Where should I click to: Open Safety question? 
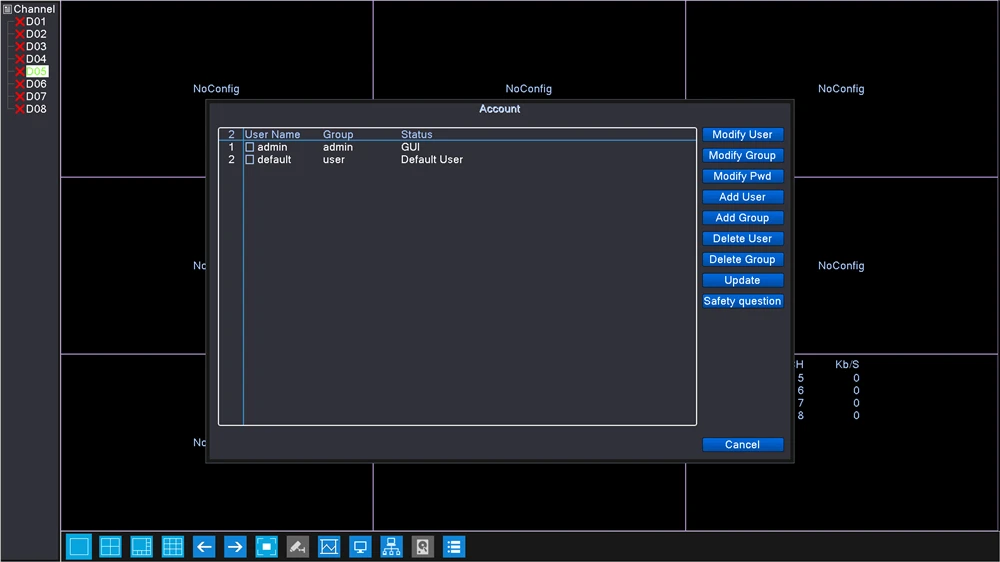coord(742,301)
